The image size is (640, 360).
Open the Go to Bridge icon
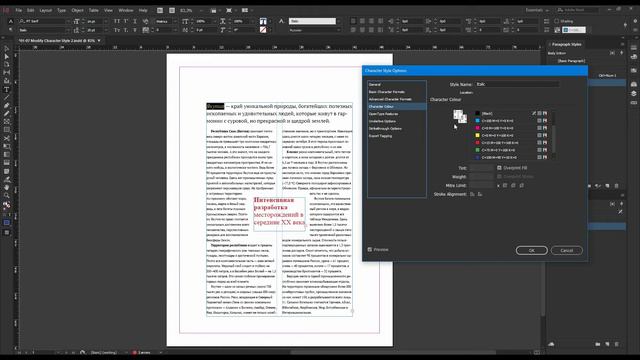pos(160,10)
